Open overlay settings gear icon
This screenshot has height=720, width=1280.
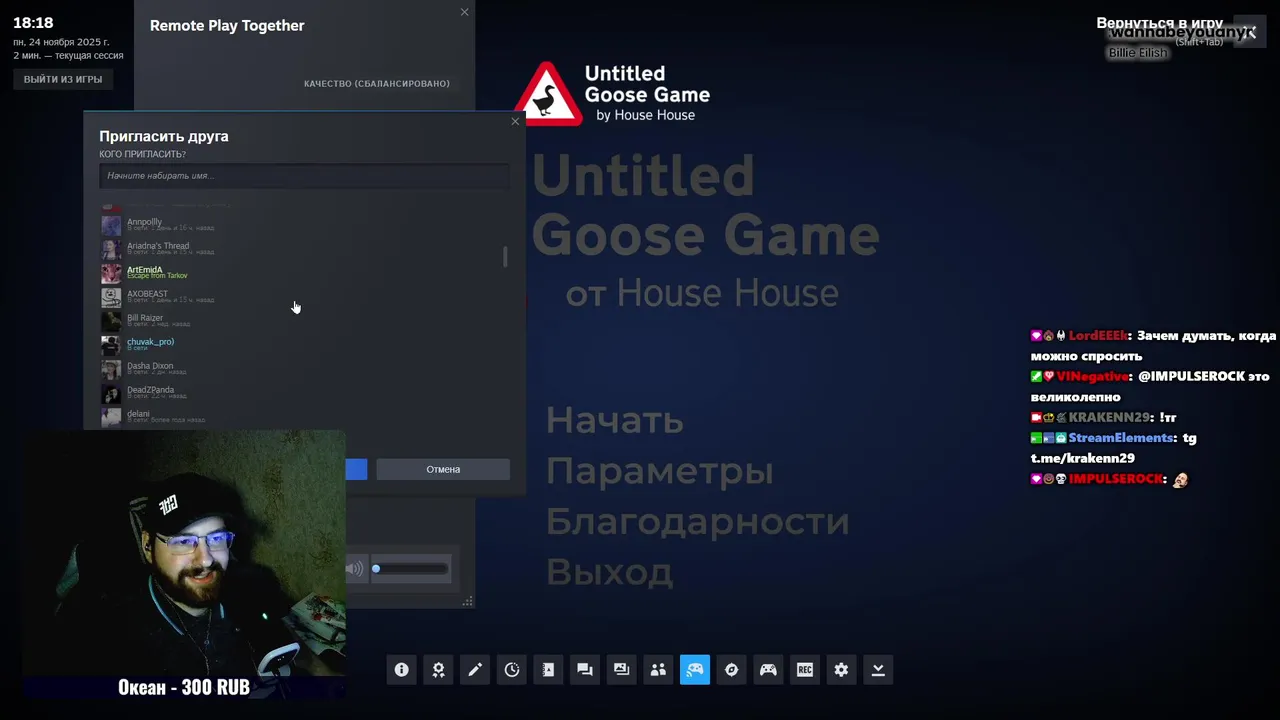coord(841,670)
